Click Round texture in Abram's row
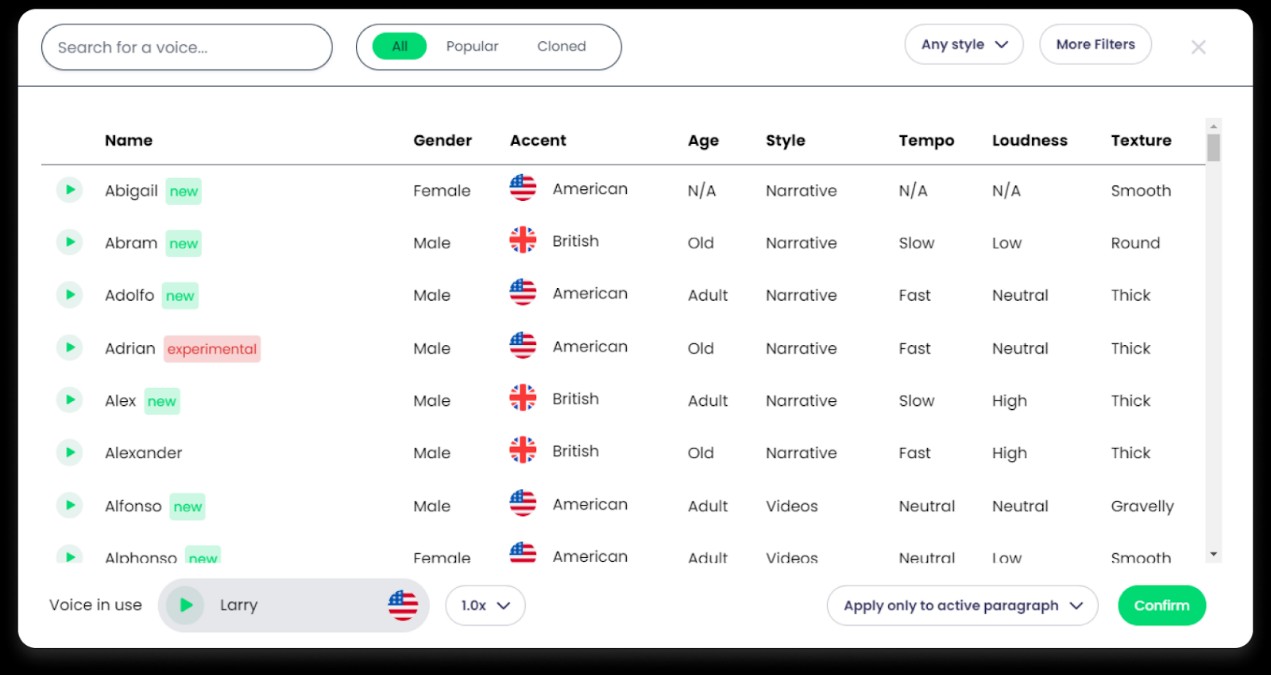 [x=1135, y=243]
